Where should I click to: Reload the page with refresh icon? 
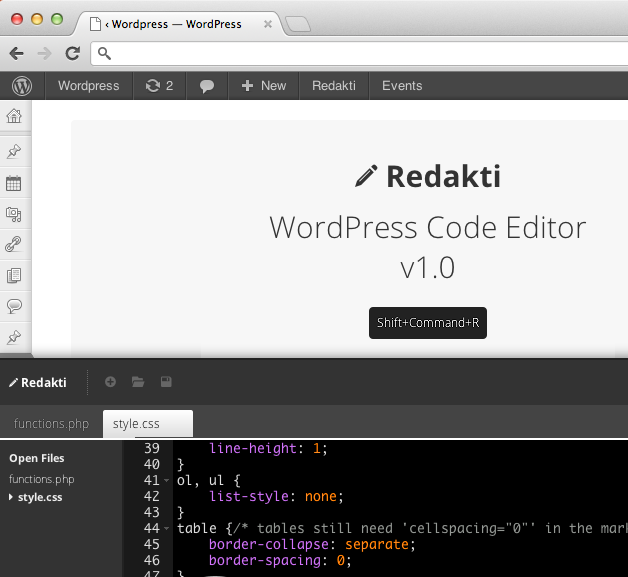click(x=72, y=53)
